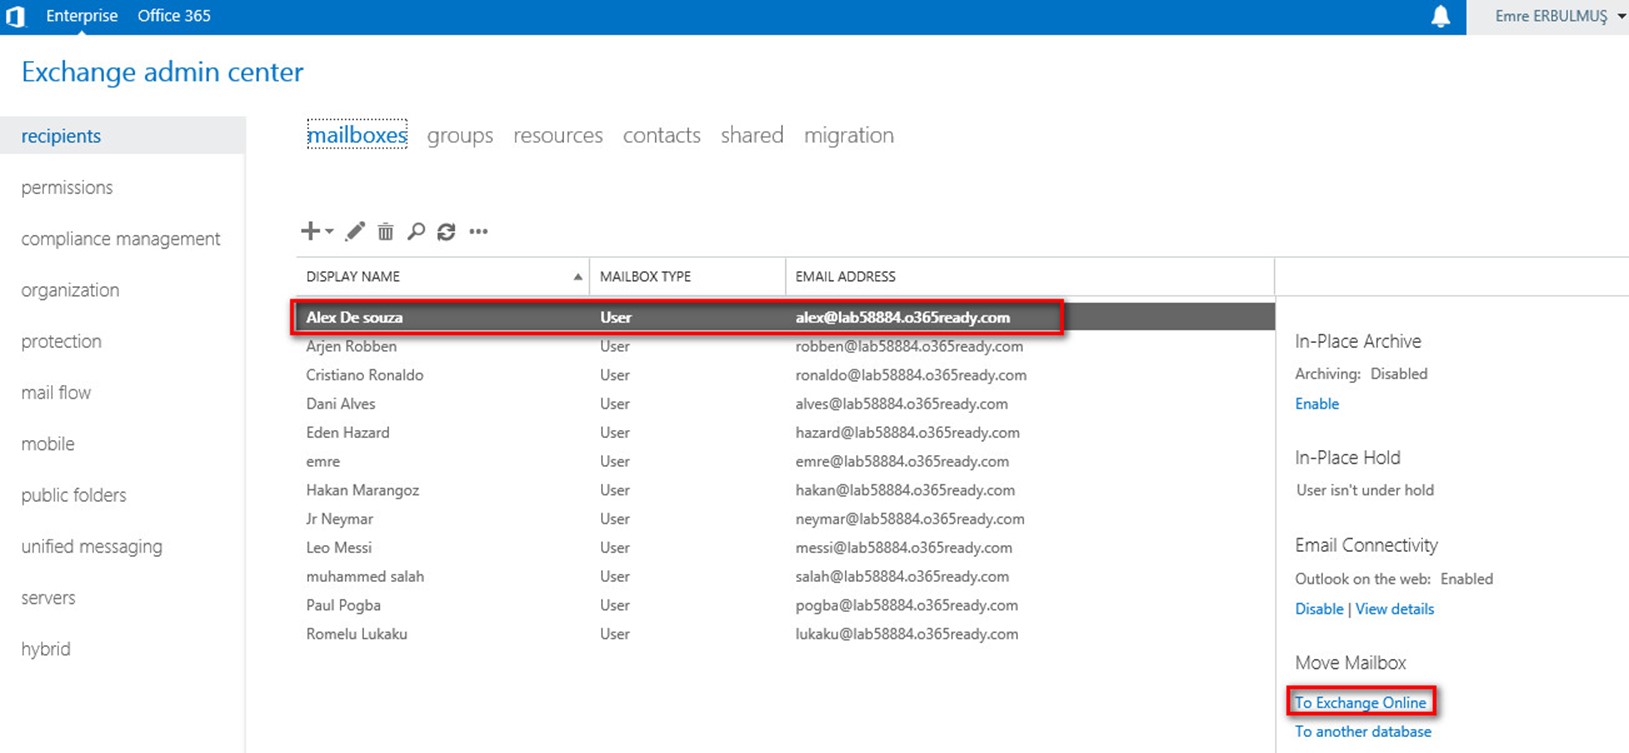Edit selected mailbox with pencil icon

click(355, 231)
